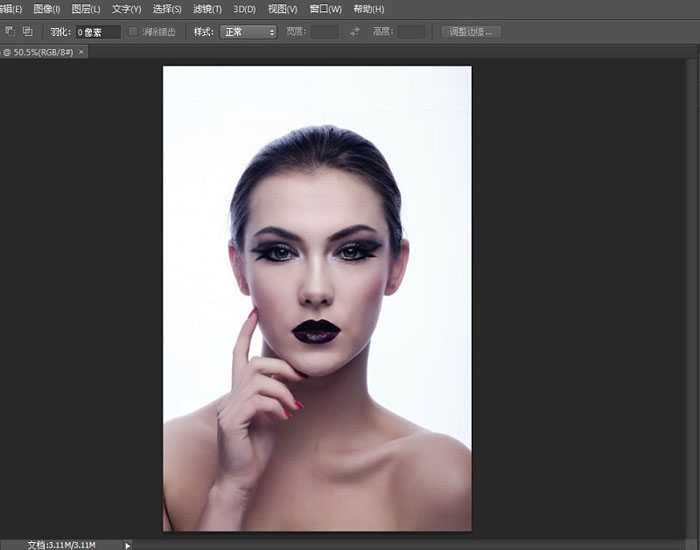This screenshot has height=550, width=700.
Task: Click the 调整边缘 refine edge button
Action: point(471,32)
